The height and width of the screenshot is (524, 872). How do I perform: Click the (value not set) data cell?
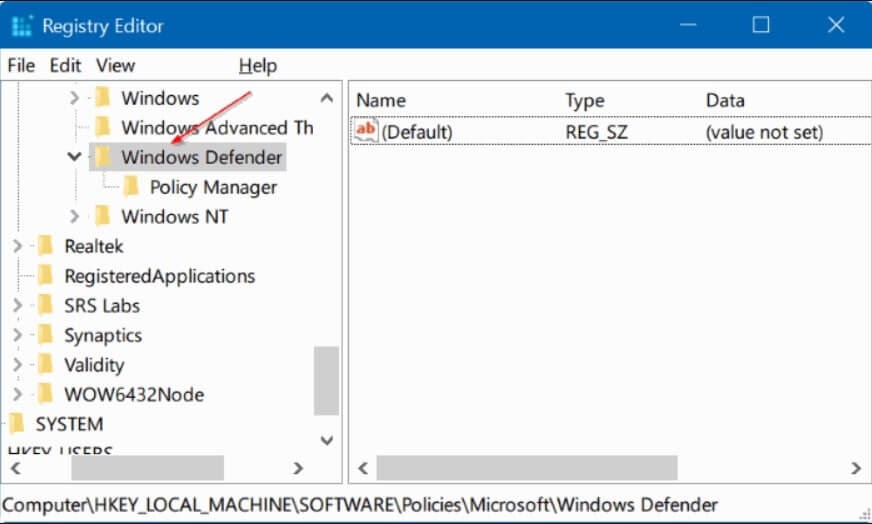click(x=764, y=132)
